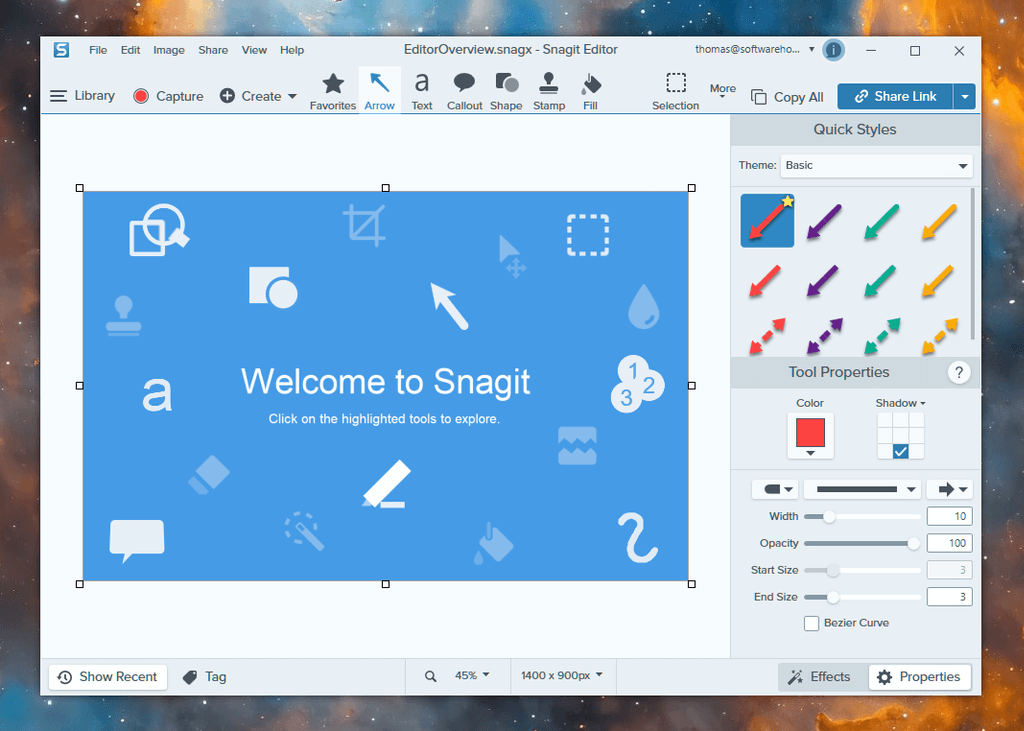This screenshot has width=1024, height=731.
Task: Open Tool Properties help question mark
Action: (959, 372)
